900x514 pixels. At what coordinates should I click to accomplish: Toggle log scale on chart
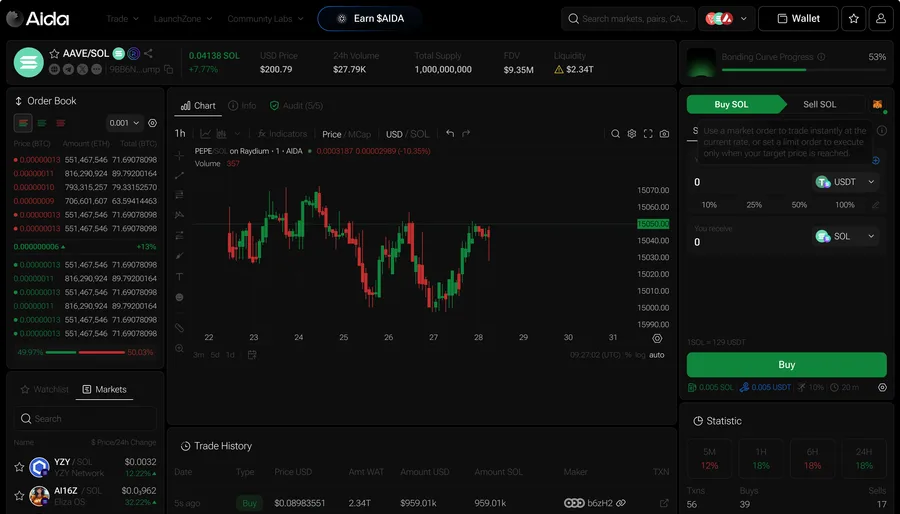click(x=640, y=355)
